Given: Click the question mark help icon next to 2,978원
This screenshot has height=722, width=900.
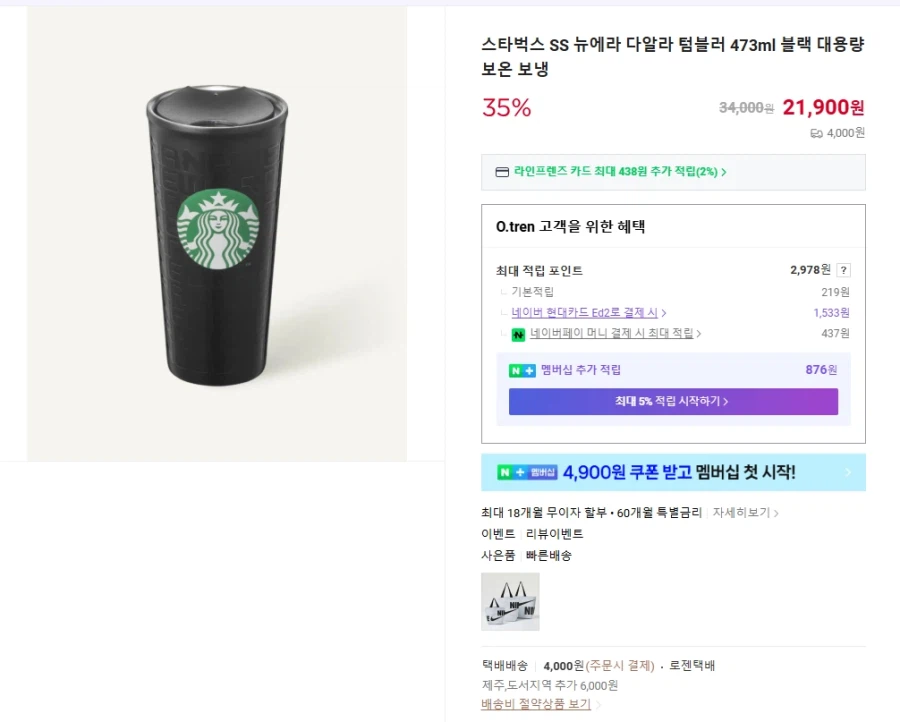Looking at the screenshot, I should tap(844, 270).
